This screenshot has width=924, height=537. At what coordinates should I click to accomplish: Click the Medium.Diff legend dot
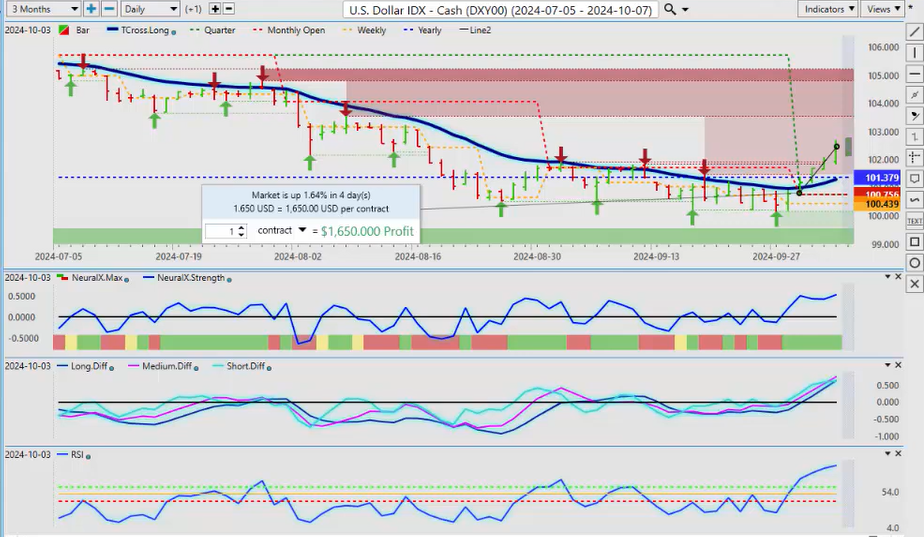(196, 368)
